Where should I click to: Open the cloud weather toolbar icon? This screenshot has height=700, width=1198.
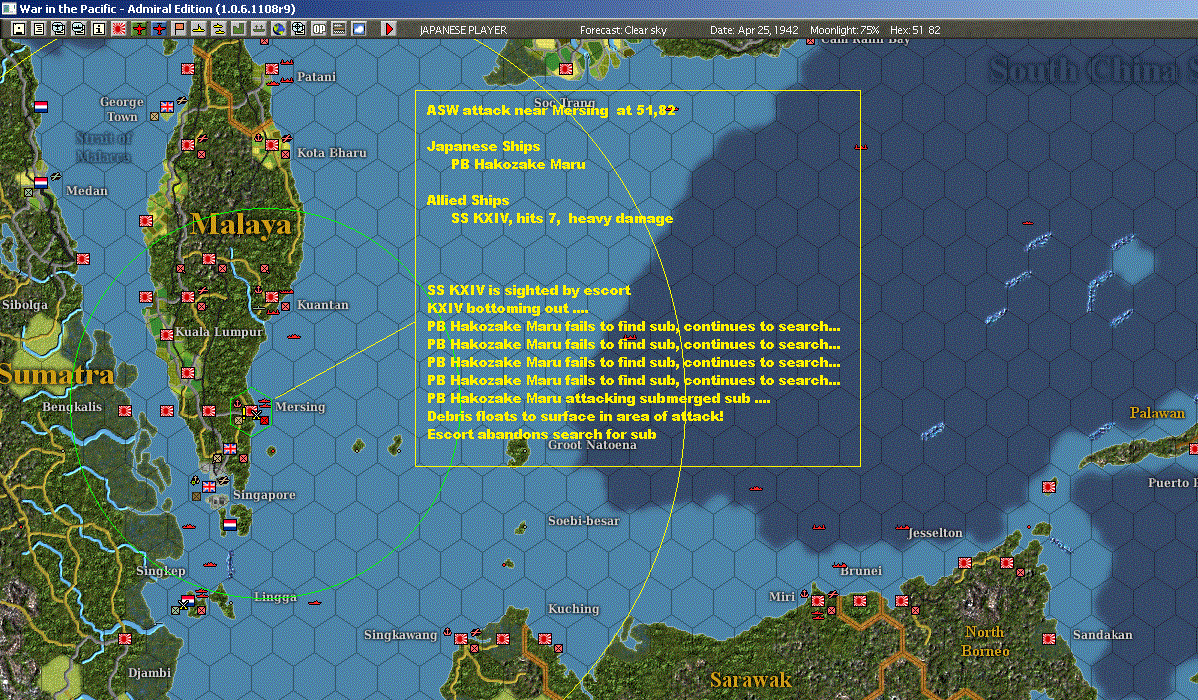tap(358, 29)
